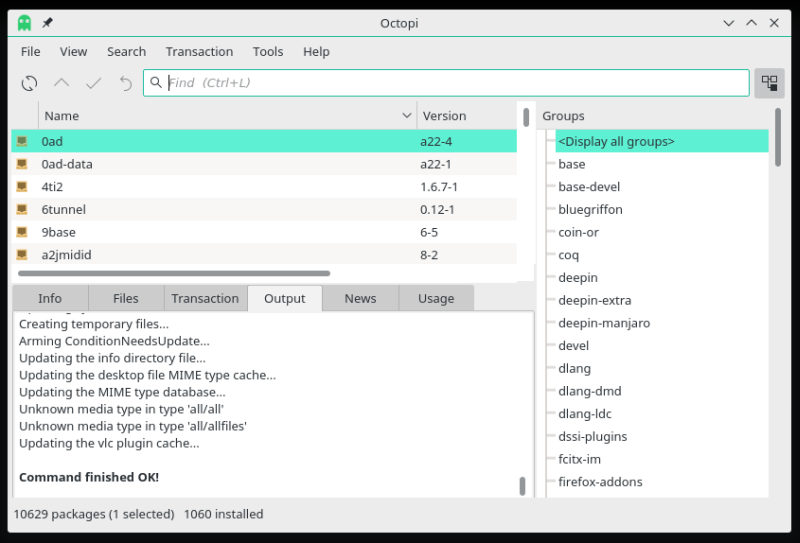
Task: Open the Search menu
Action: [127, 52]
